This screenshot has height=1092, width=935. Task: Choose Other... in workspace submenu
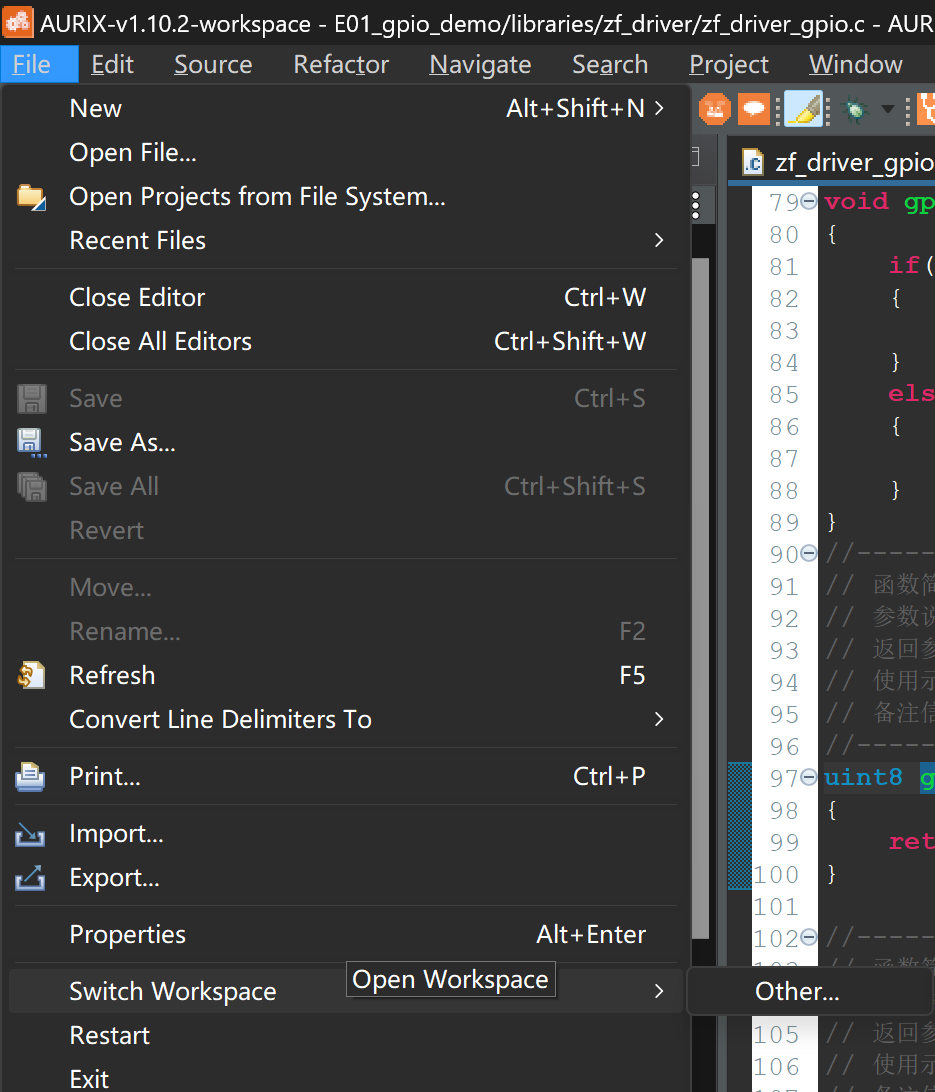point(811,991)
